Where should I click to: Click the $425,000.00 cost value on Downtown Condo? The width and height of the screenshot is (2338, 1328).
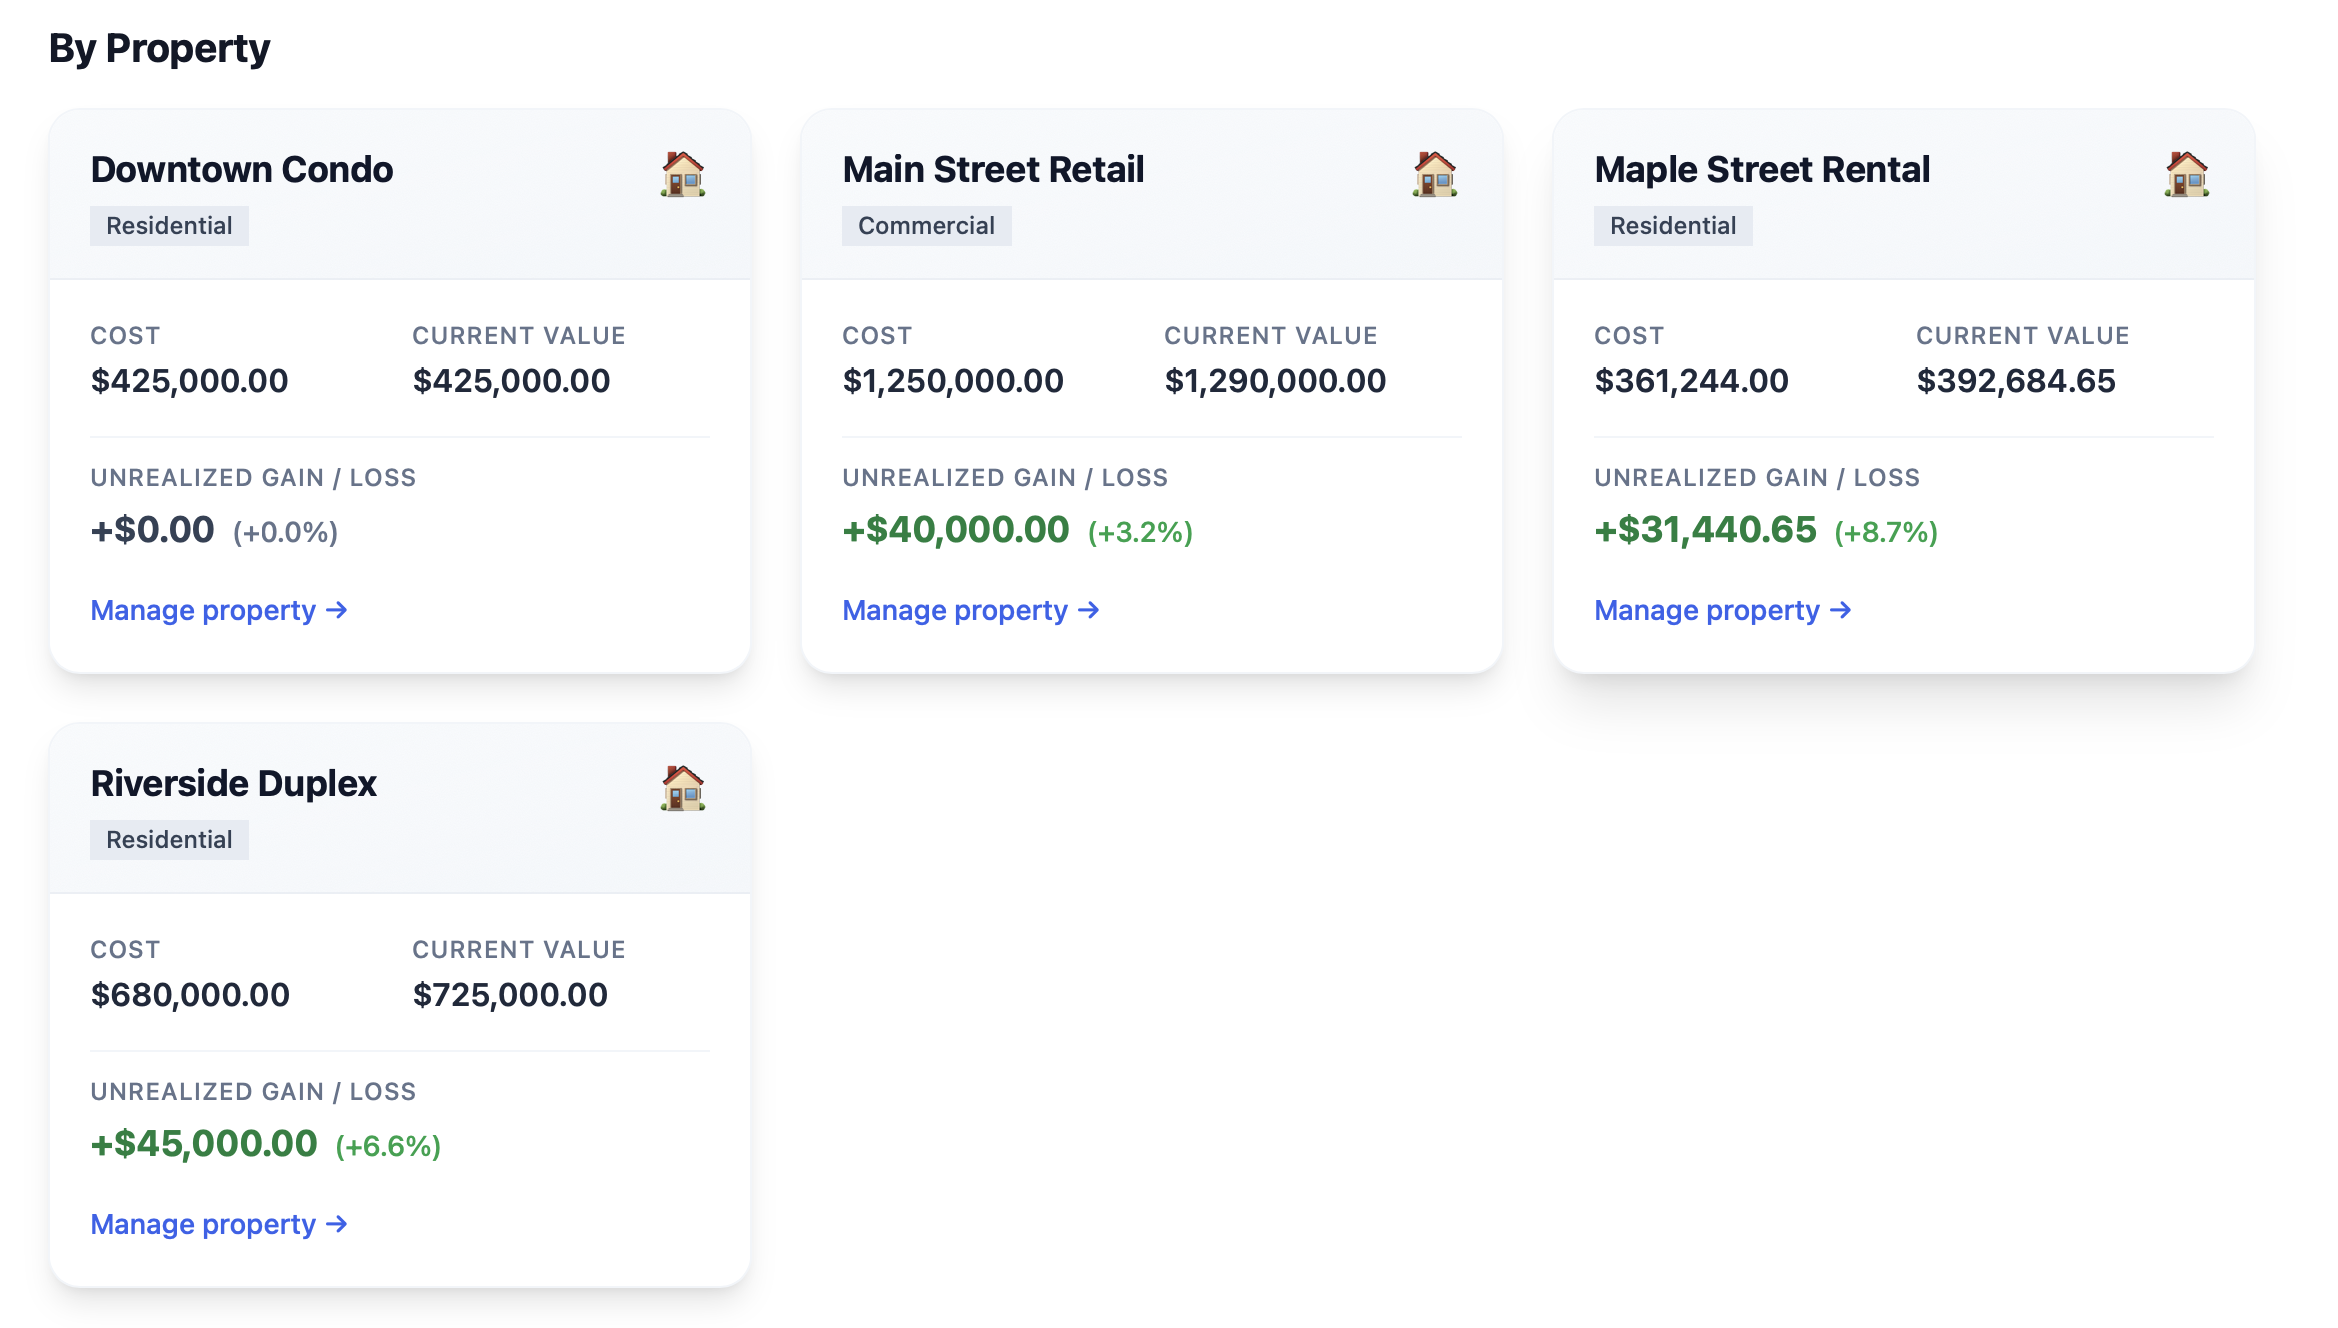(x=189, y=380)
